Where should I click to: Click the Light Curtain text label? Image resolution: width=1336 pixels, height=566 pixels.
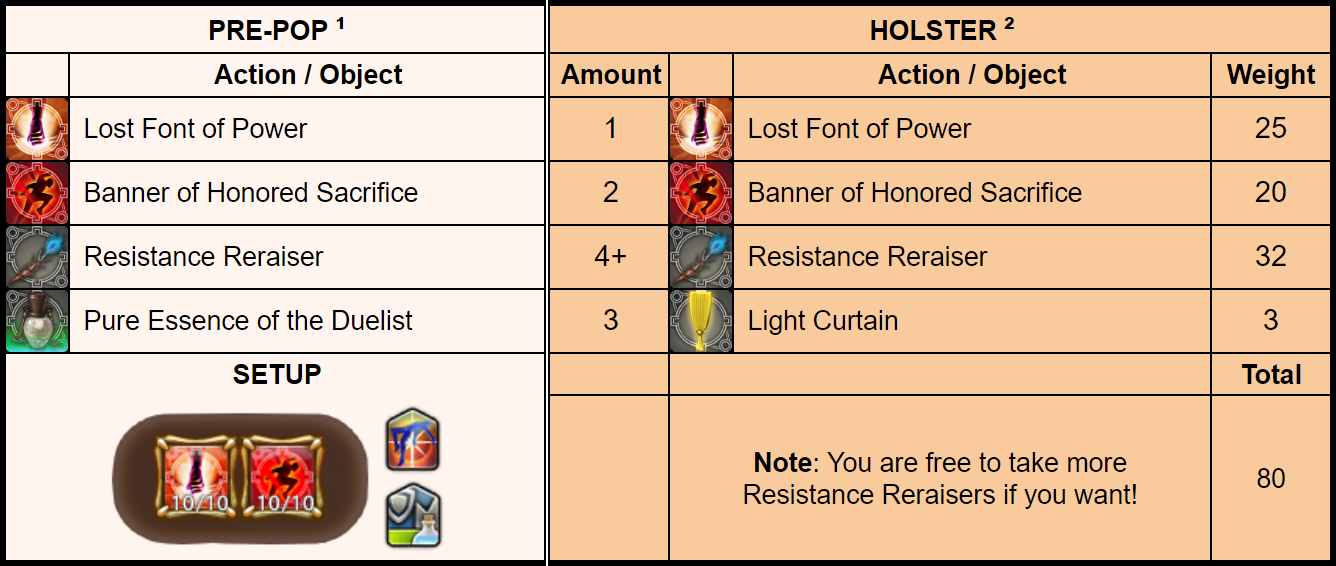point(822,321)
